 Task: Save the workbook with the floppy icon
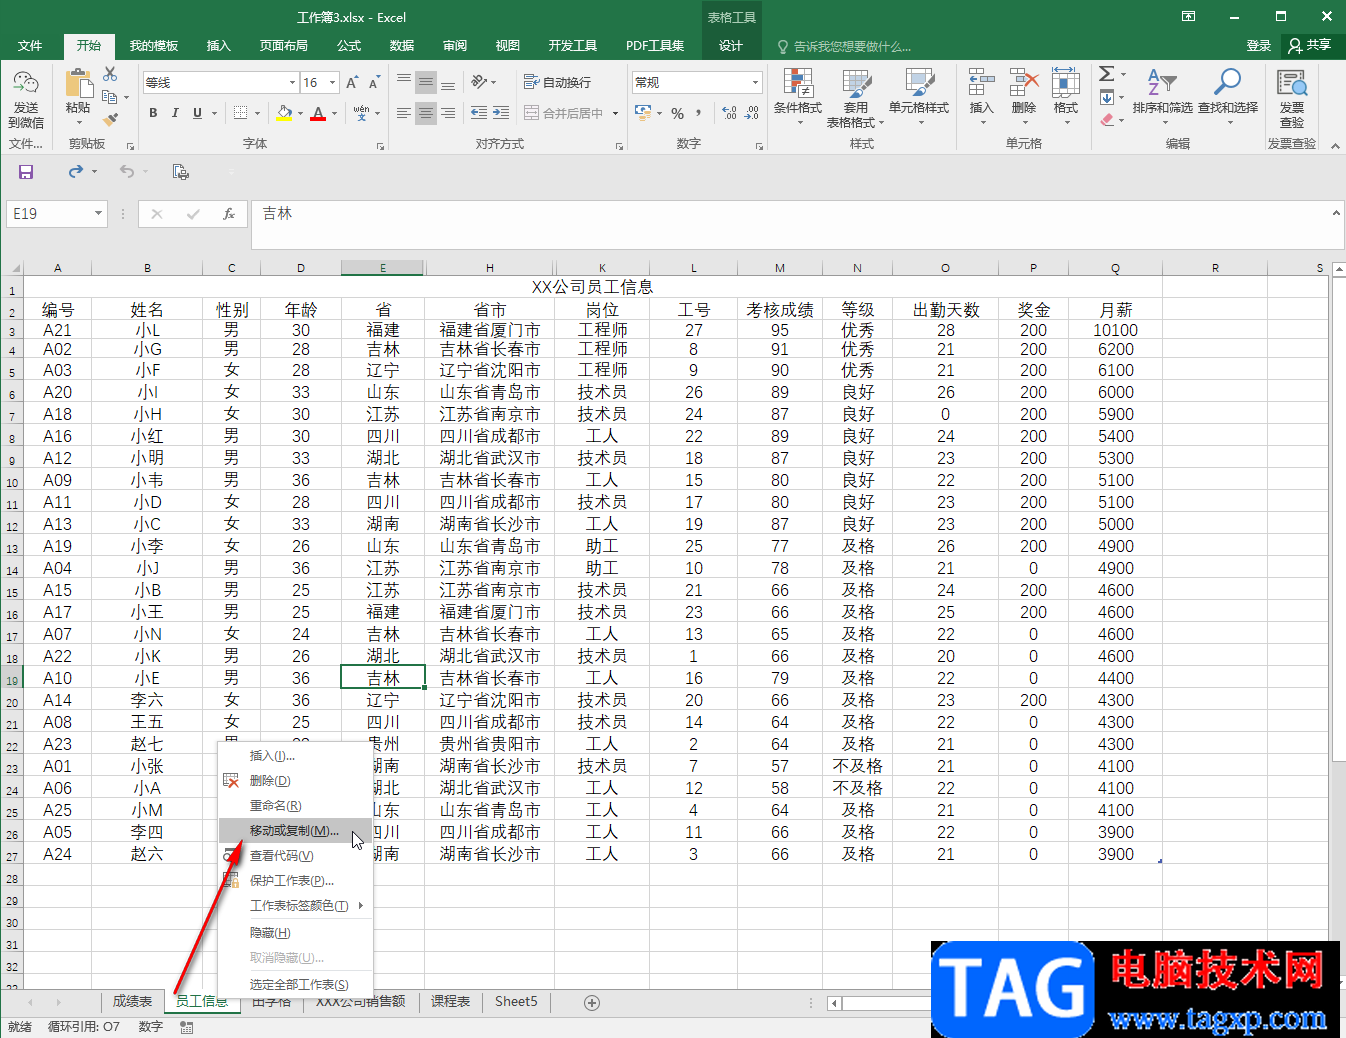tap(26, 172)
